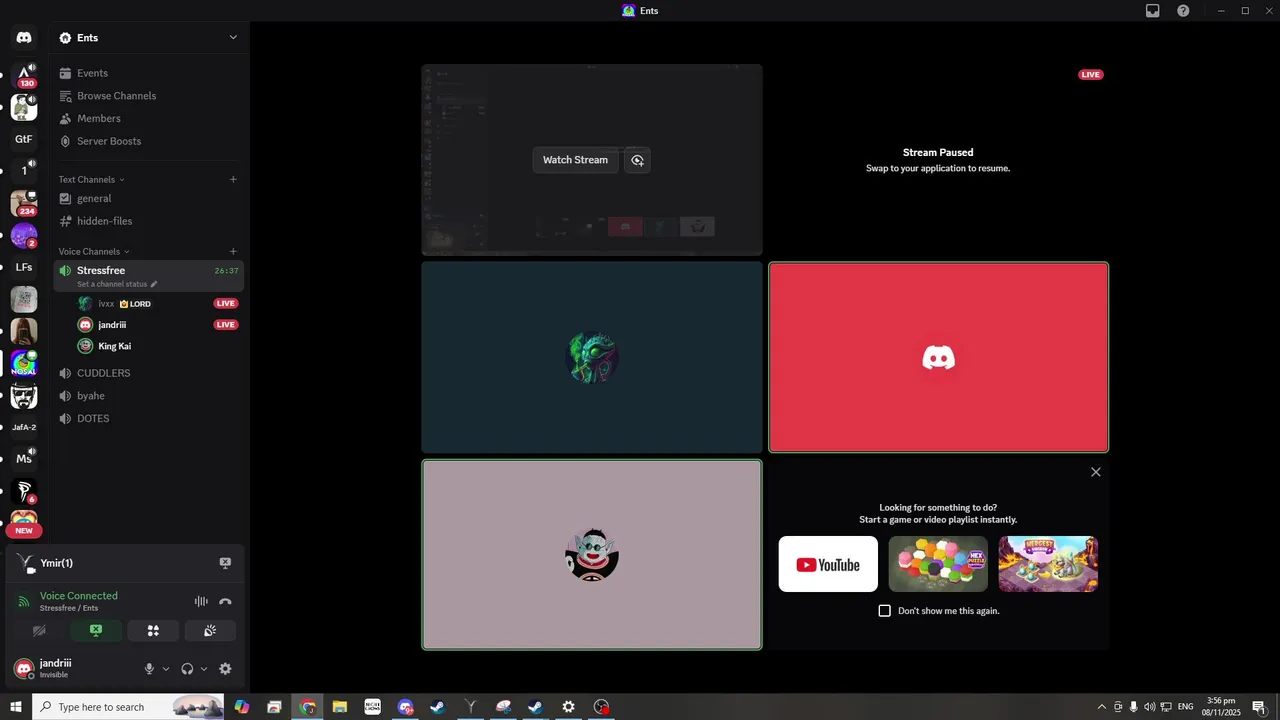Open server with 130 notification badge
The width and height of the screenshot is (1280, 720).
click(x=24, y=75)
